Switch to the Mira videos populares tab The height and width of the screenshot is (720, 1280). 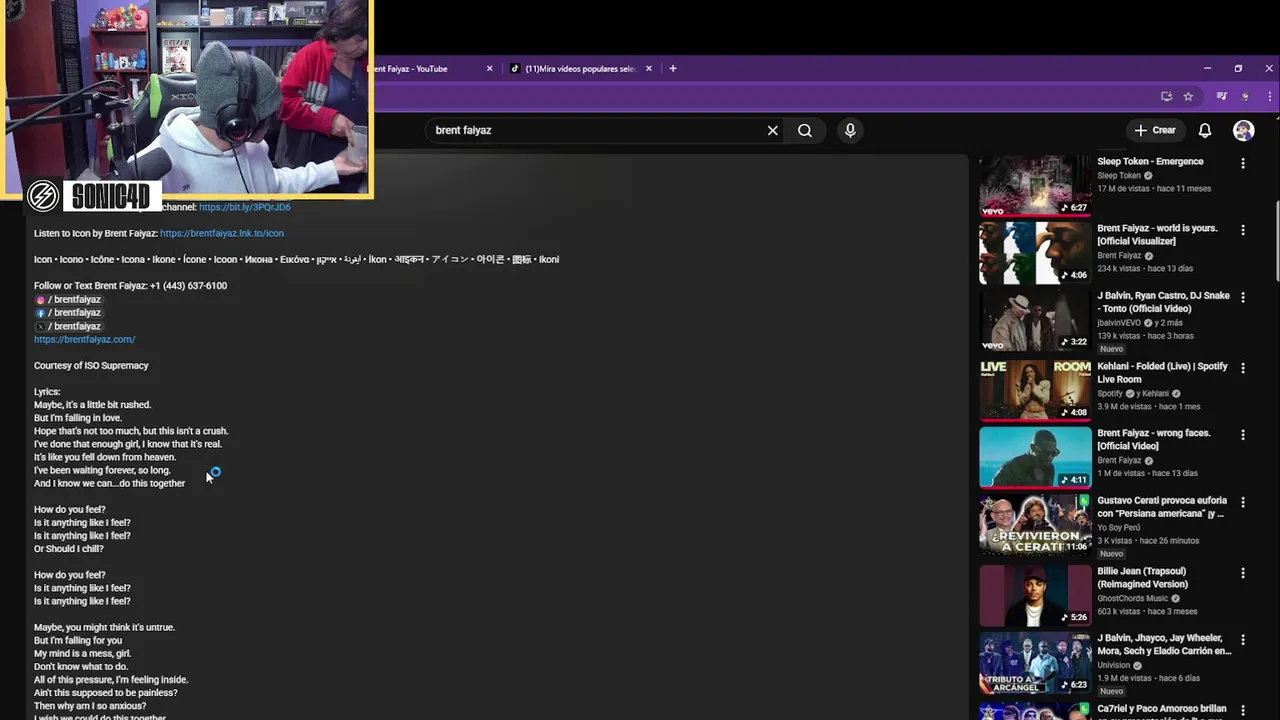click(580, 69)
